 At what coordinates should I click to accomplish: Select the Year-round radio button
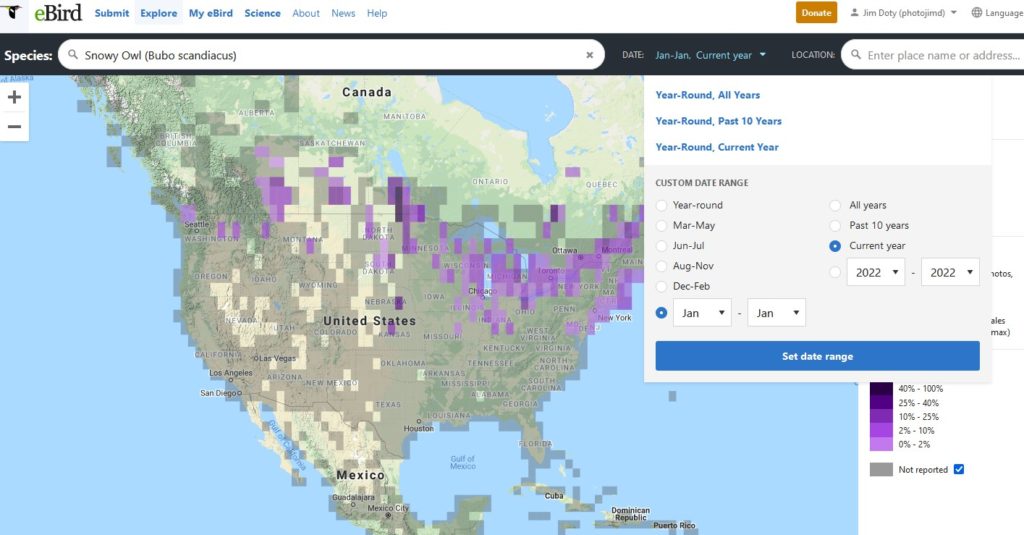coord(661,205)
